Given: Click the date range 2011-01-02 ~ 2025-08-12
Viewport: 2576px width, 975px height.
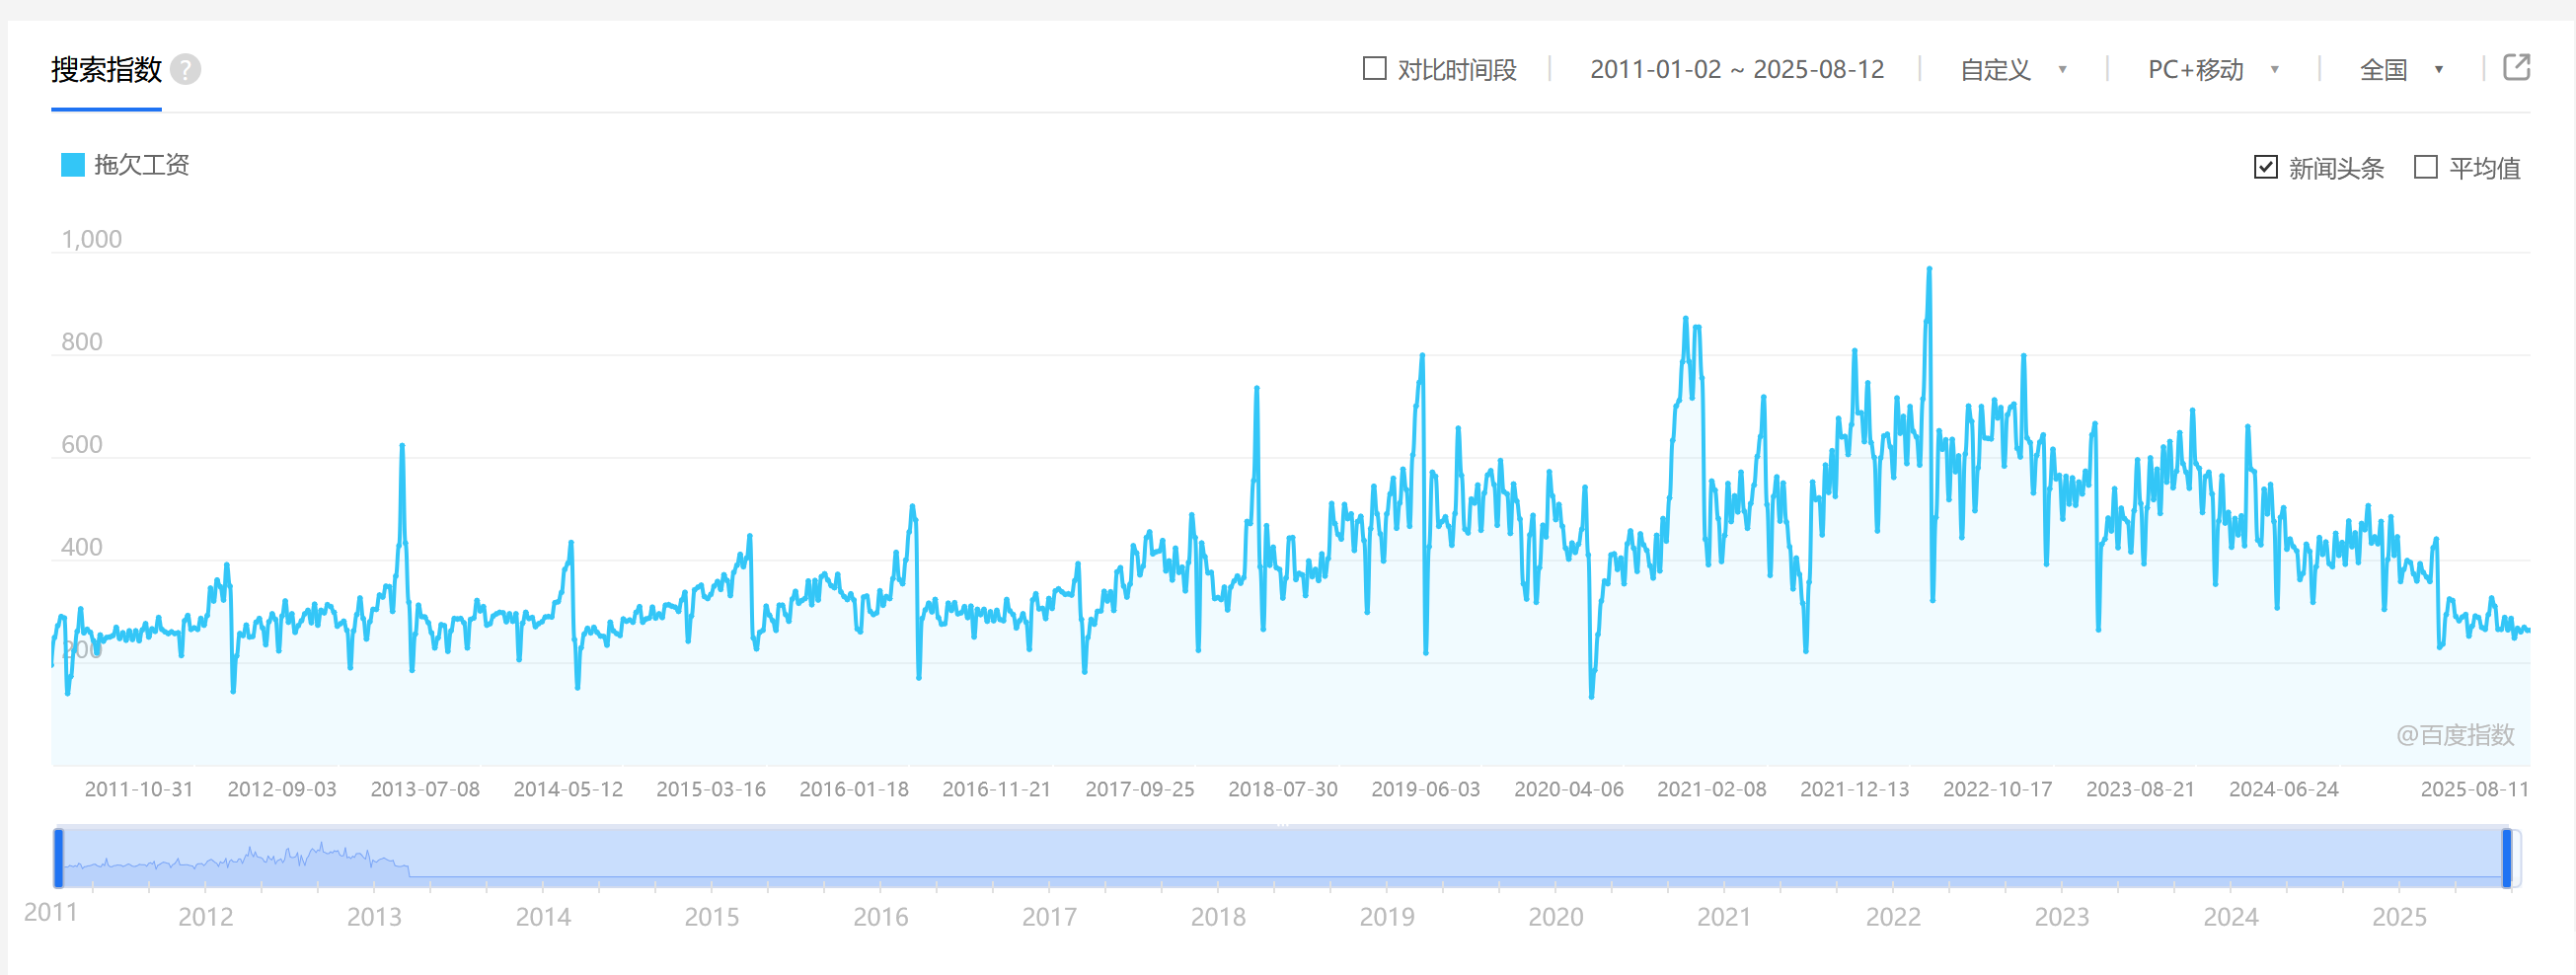Looking at the screenshot, I should coord(1736,69).
